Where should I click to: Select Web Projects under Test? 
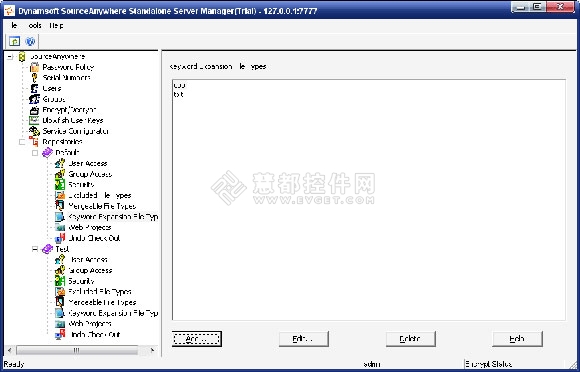point(90,324)
